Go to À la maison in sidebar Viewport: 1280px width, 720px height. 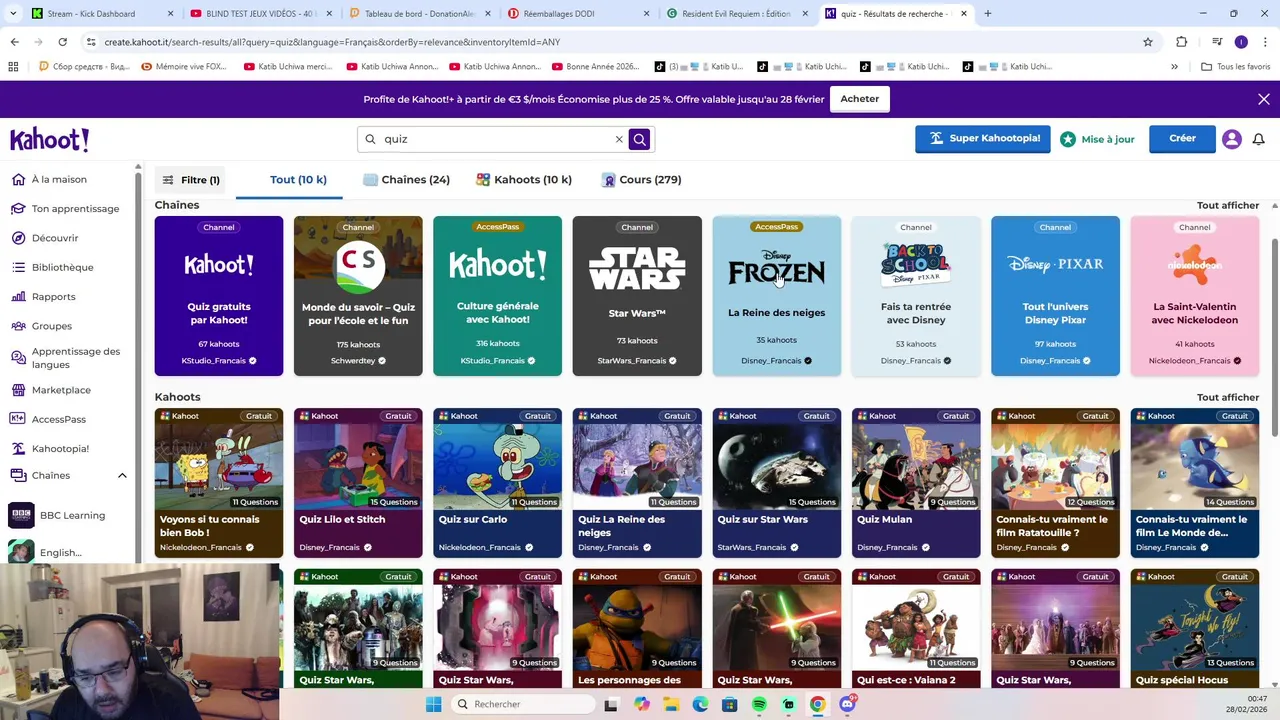59,179
